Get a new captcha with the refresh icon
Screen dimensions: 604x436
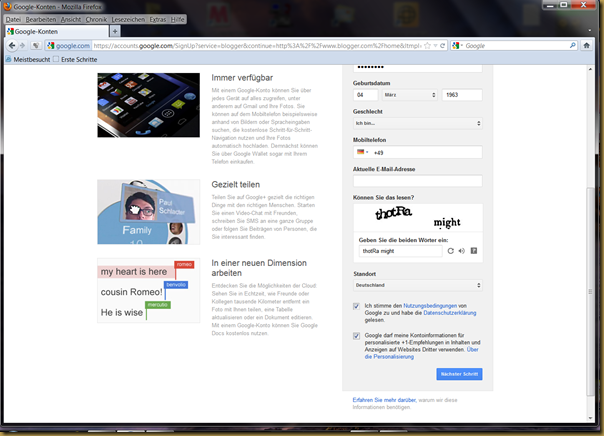coord(450,251)
